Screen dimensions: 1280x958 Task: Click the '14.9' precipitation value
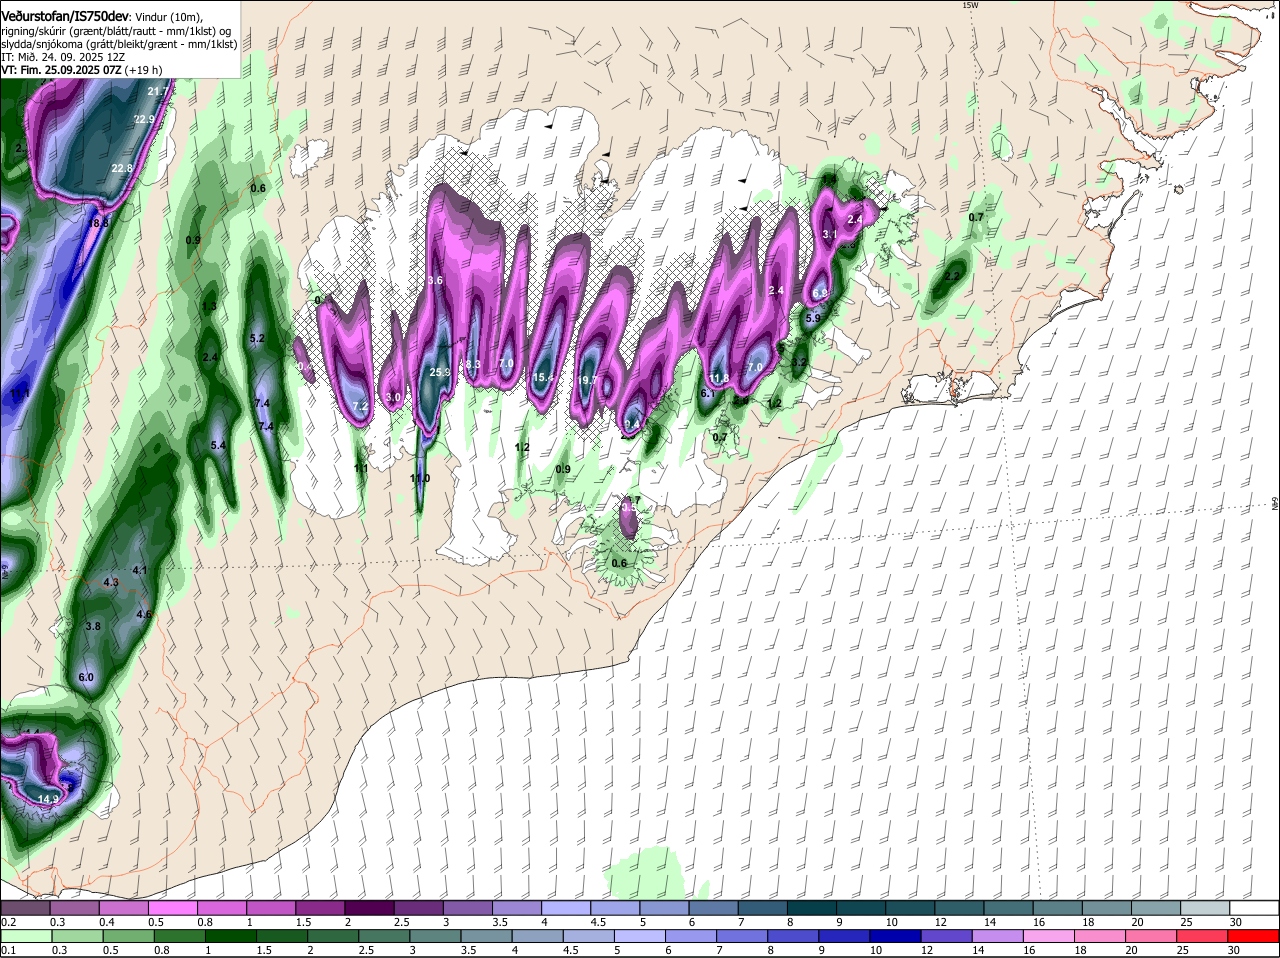click(49, 799)
